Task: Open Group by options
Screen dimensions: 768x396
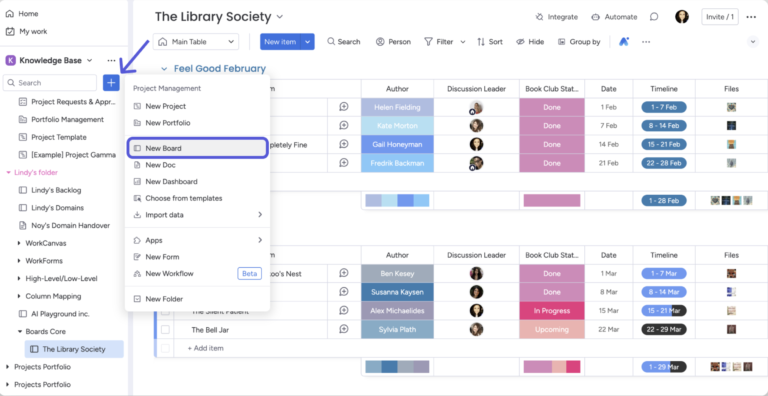Action: pyautogui.click(x=579, y=42)
